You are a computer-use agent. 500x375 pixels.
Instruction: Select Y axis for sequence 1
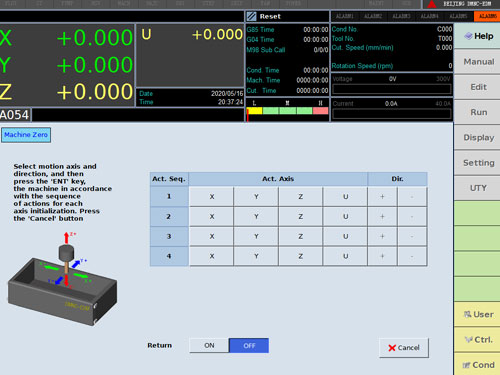pos(256,197)
